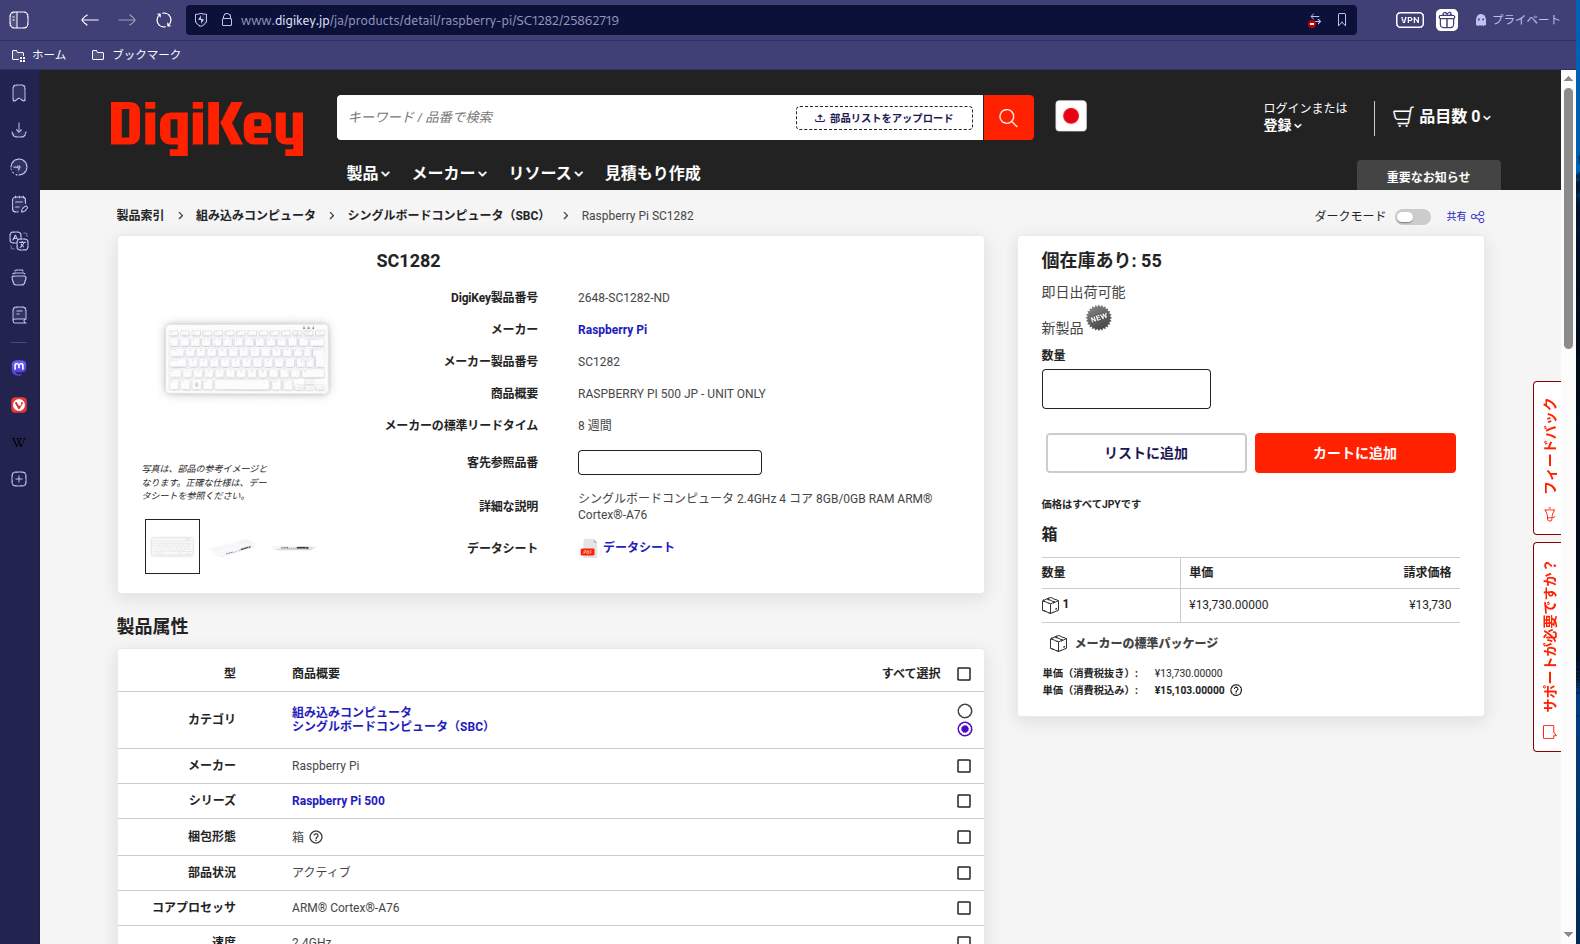Open tracker blocker shield icon

coord(201,20)
